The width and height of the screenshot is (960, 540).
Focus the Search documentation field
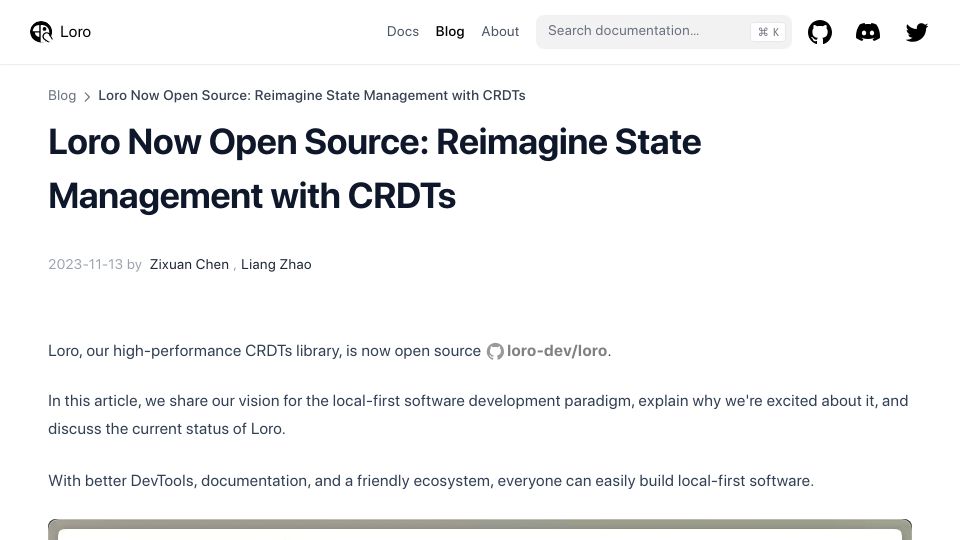(664, 32)
